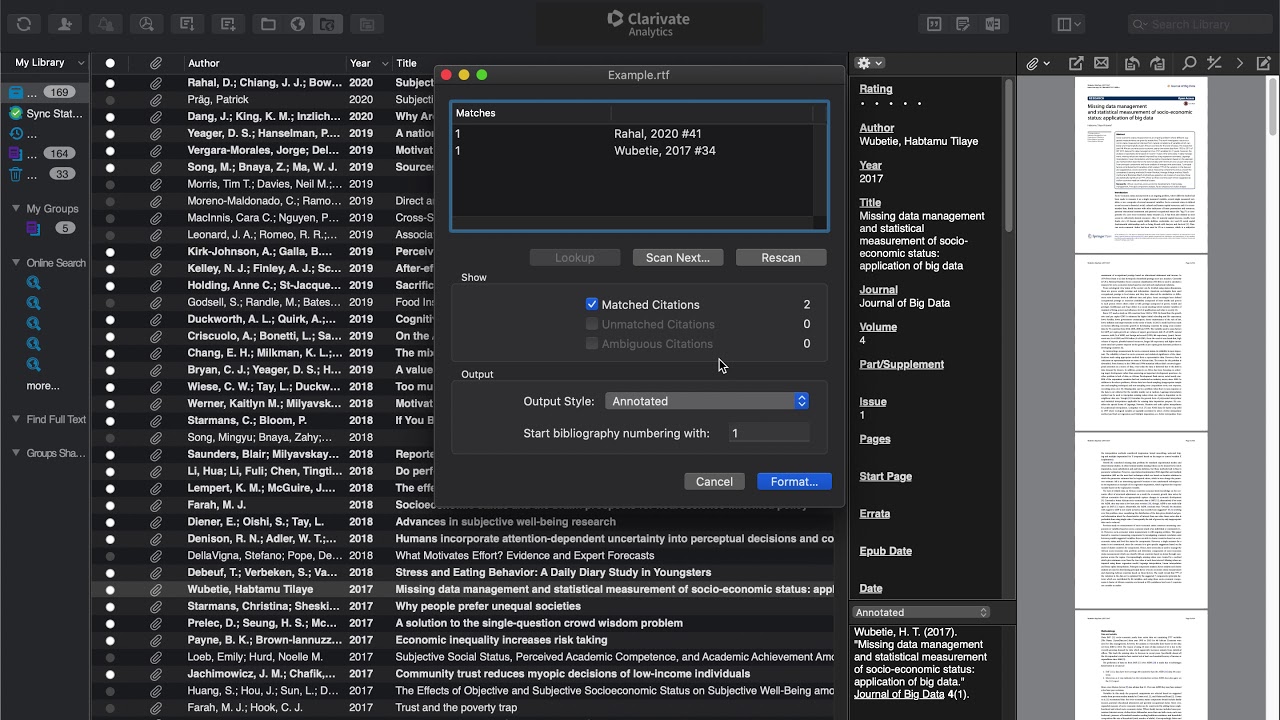This screenshot has width=1280, height=720.
Task: Toggle read status dot for Godsell, S.
Action: (110, 302)
